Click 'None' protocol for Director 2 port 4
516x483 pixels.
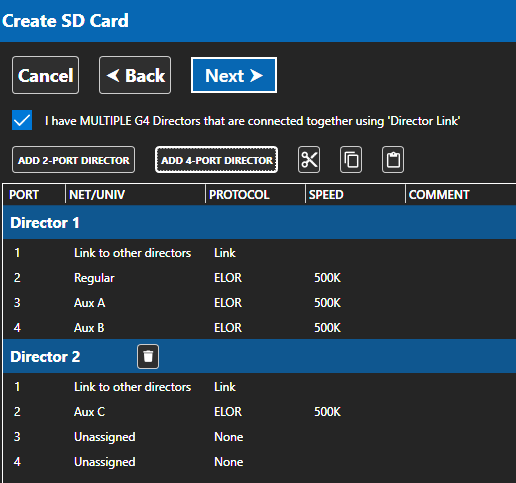click(x=229, y=462)
